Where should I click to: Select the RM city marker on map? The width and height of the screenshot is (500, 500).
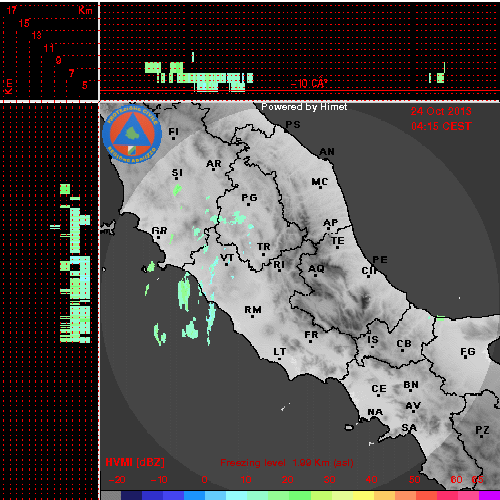pyautogui.click(x=252, y=316)
